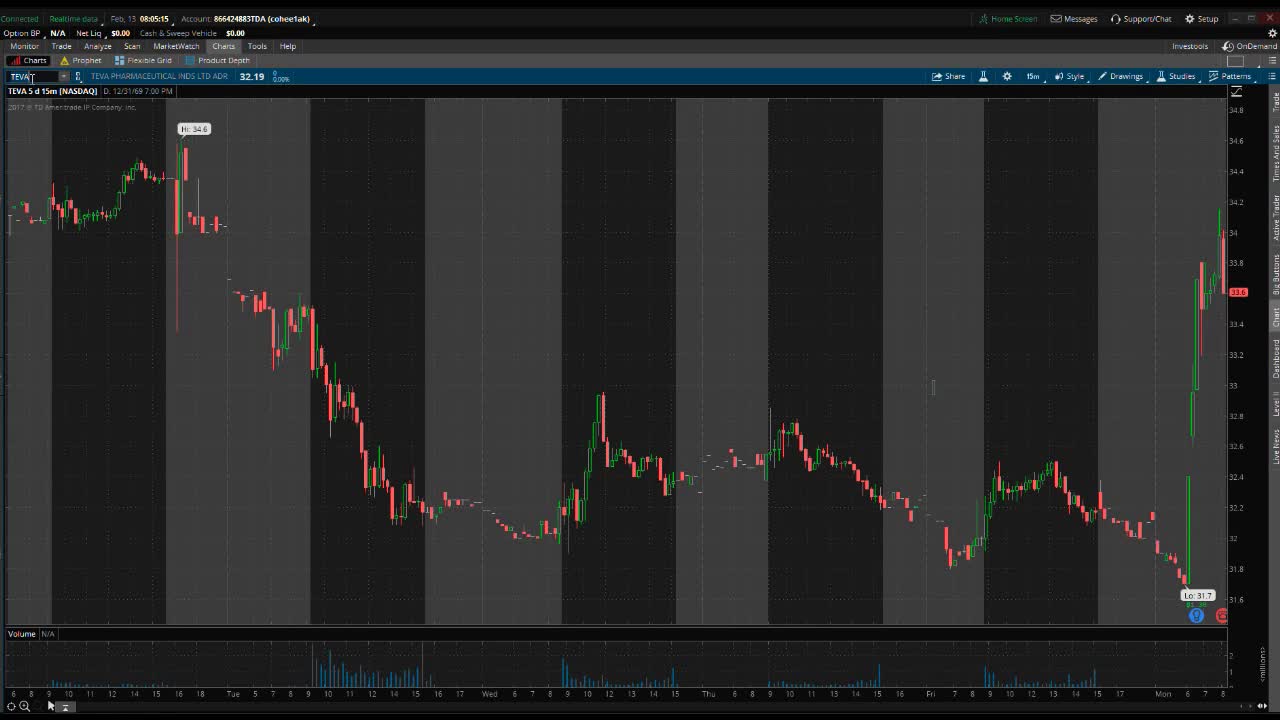
Task: Open the Monitor tab
Action: 24,46
